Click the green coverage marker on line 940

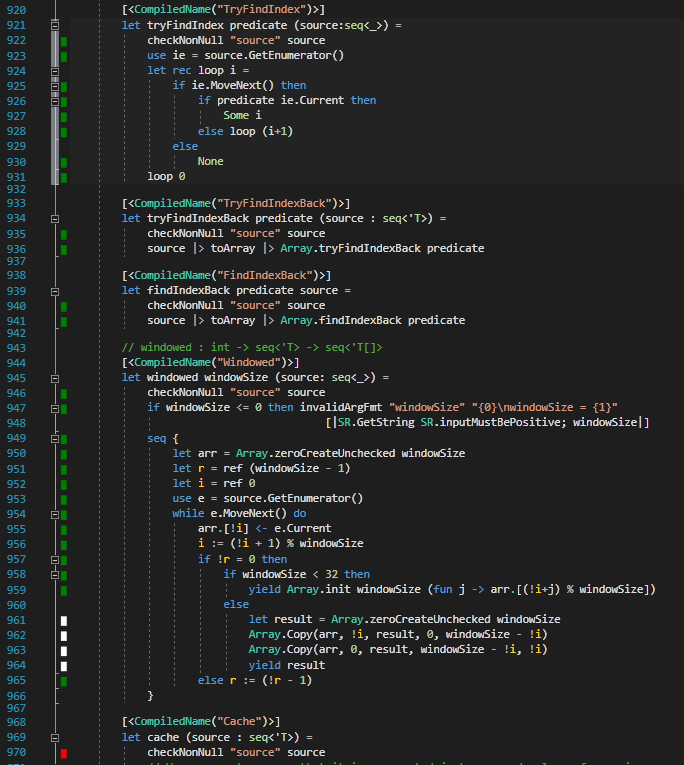click(64, 307)
